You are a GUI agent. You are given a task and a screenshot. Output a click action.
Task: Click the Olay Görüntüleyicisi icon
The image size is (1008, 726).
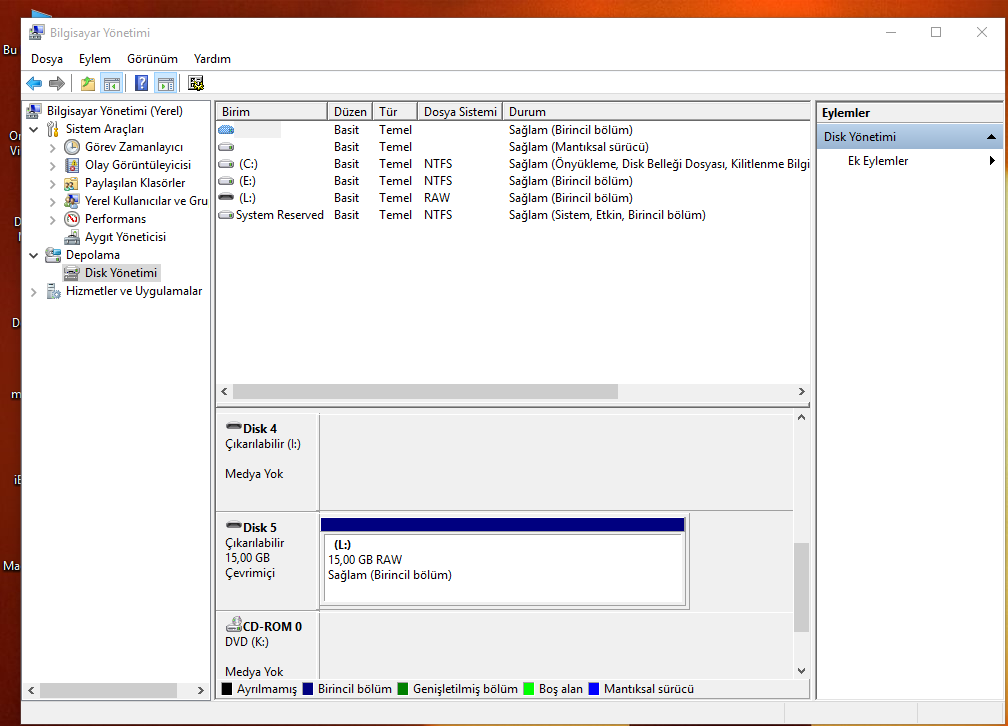tap(72, 165)
